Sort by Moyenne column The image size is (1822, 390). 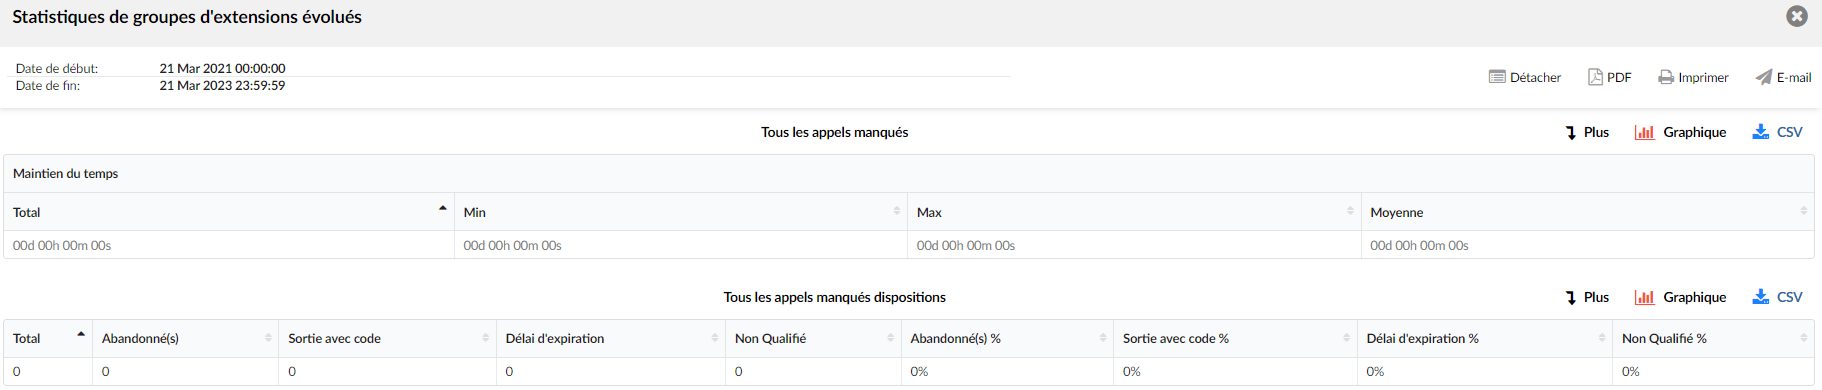coord(1588,212)
